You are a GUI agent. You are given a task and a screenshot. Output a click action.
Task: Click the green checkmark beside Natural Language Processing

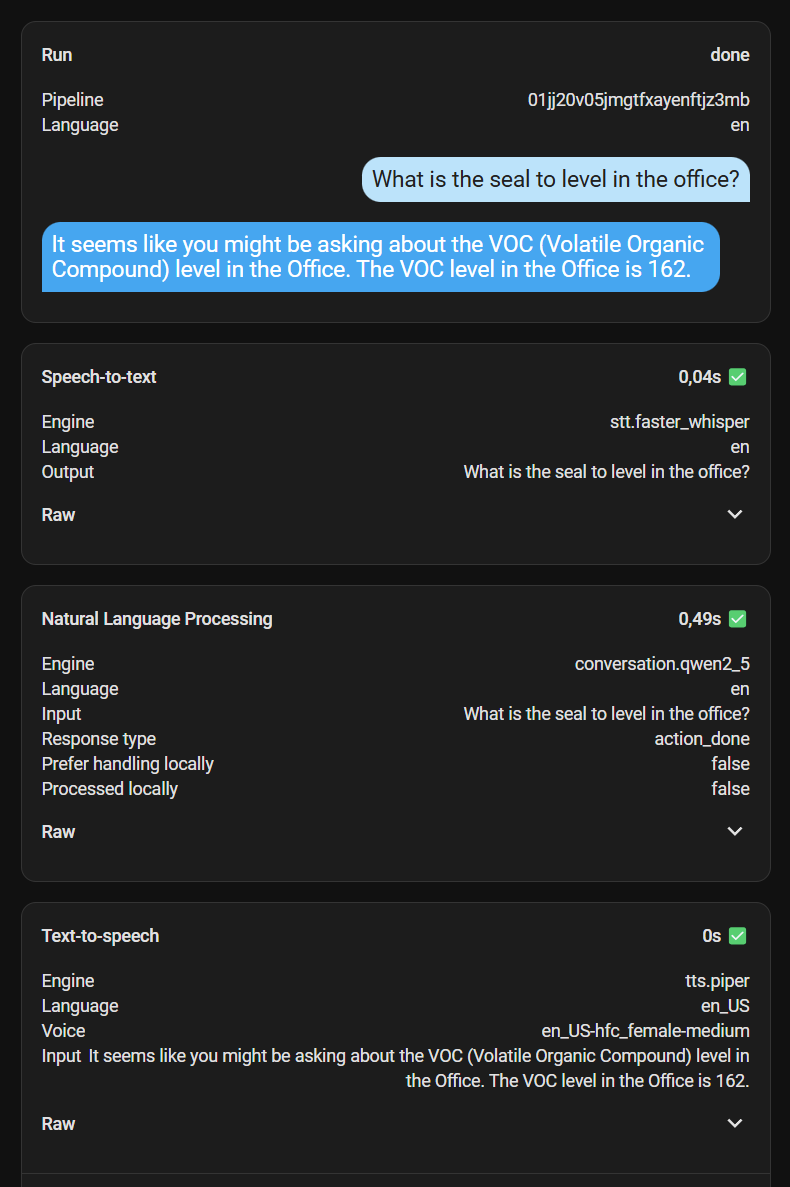click(x=737, y=619)
